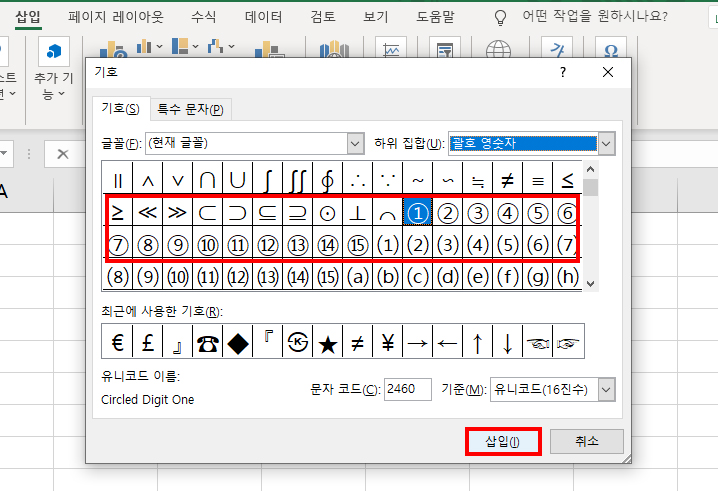Open the 삽입 ribbon tab

click(x=28, y=17)
